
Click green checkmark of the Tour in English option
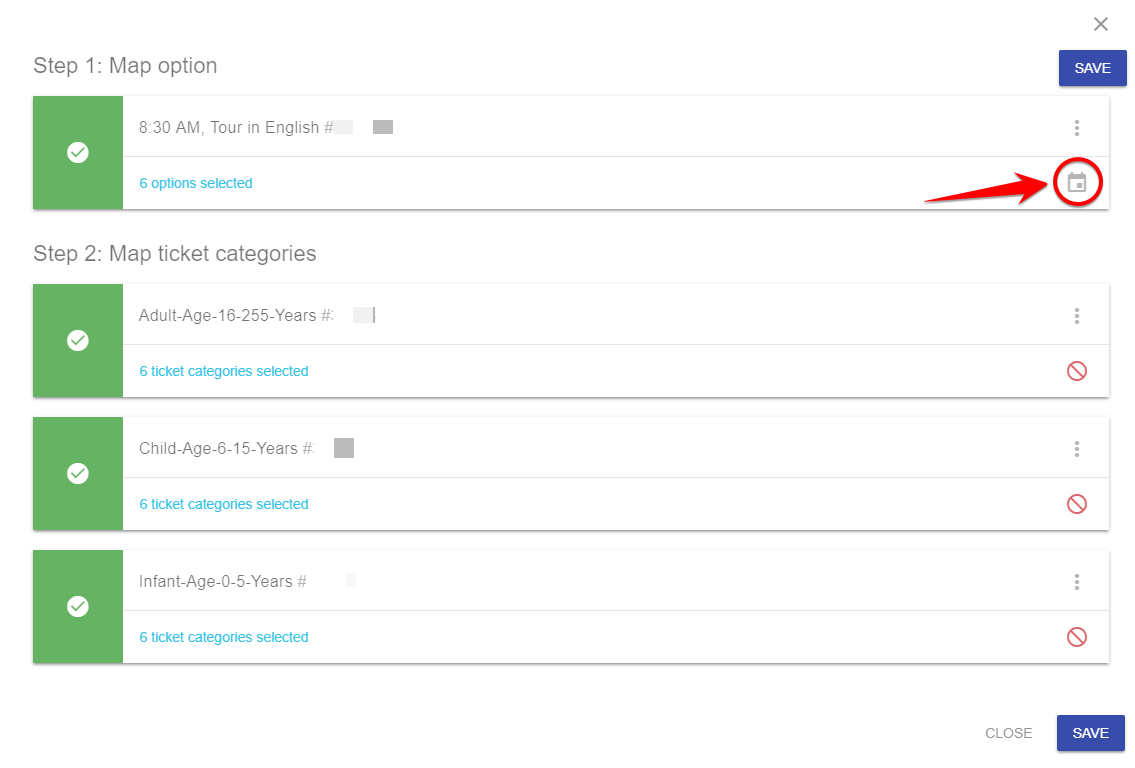click(x=78, y=153)
